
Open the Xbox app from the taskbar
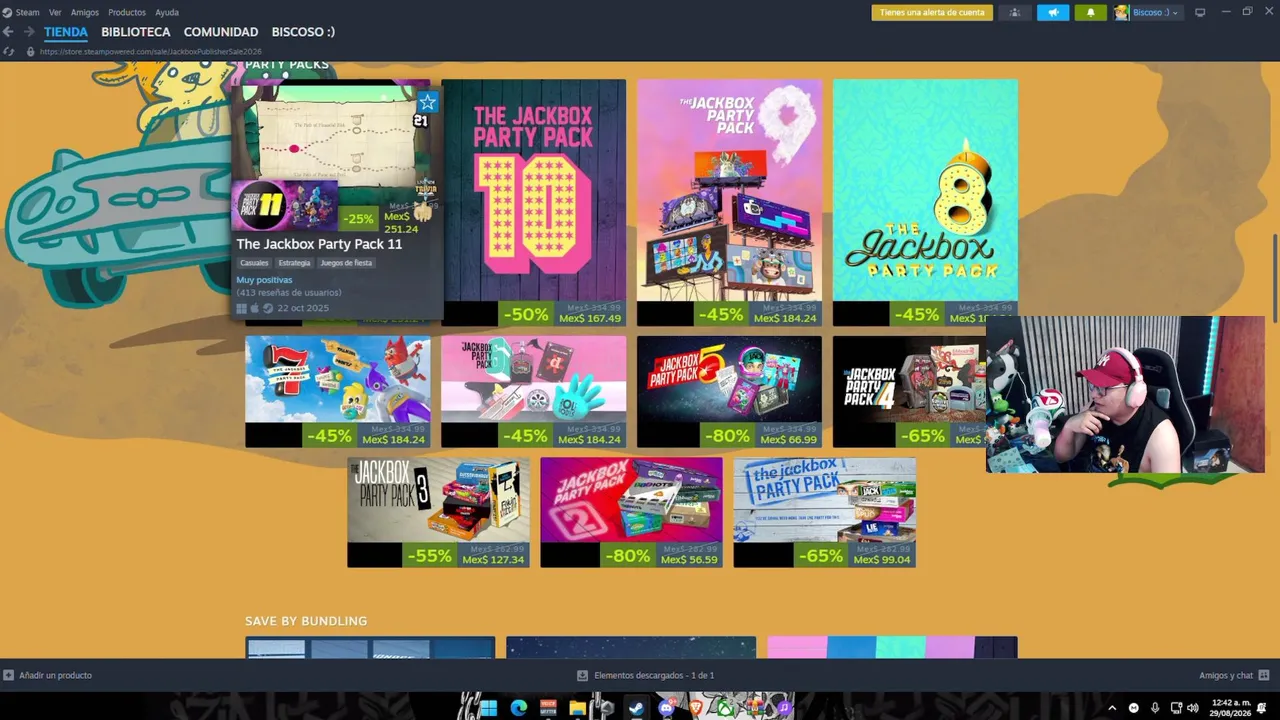(x=725, y=708)
